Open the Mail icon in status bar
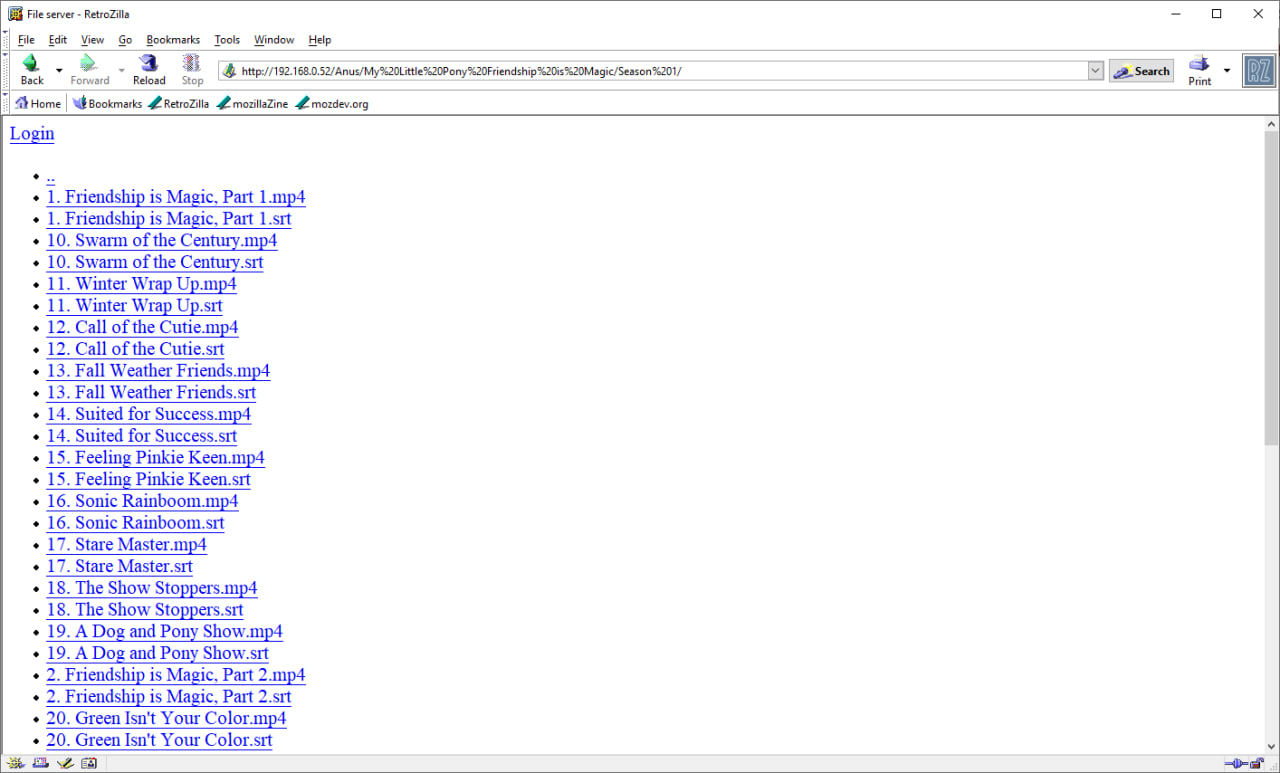Screen dimensions: 1280x773 tap(41, 764)
